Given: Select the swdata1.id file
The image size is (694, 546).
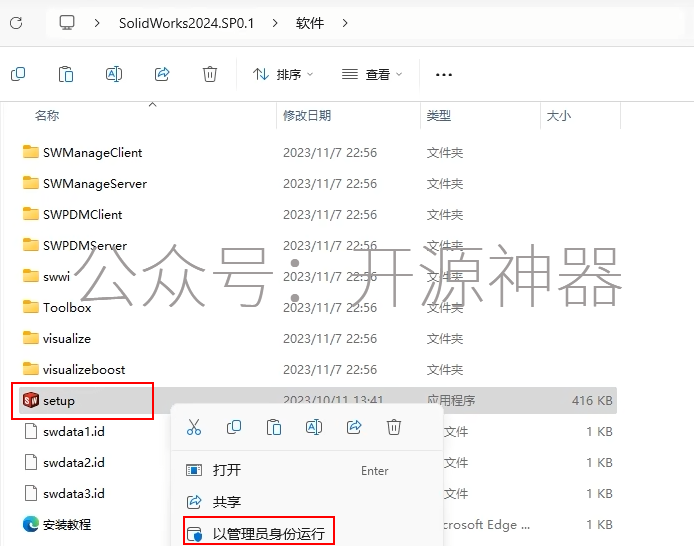Looking at the screenshot, I should (x=74, y=431).
